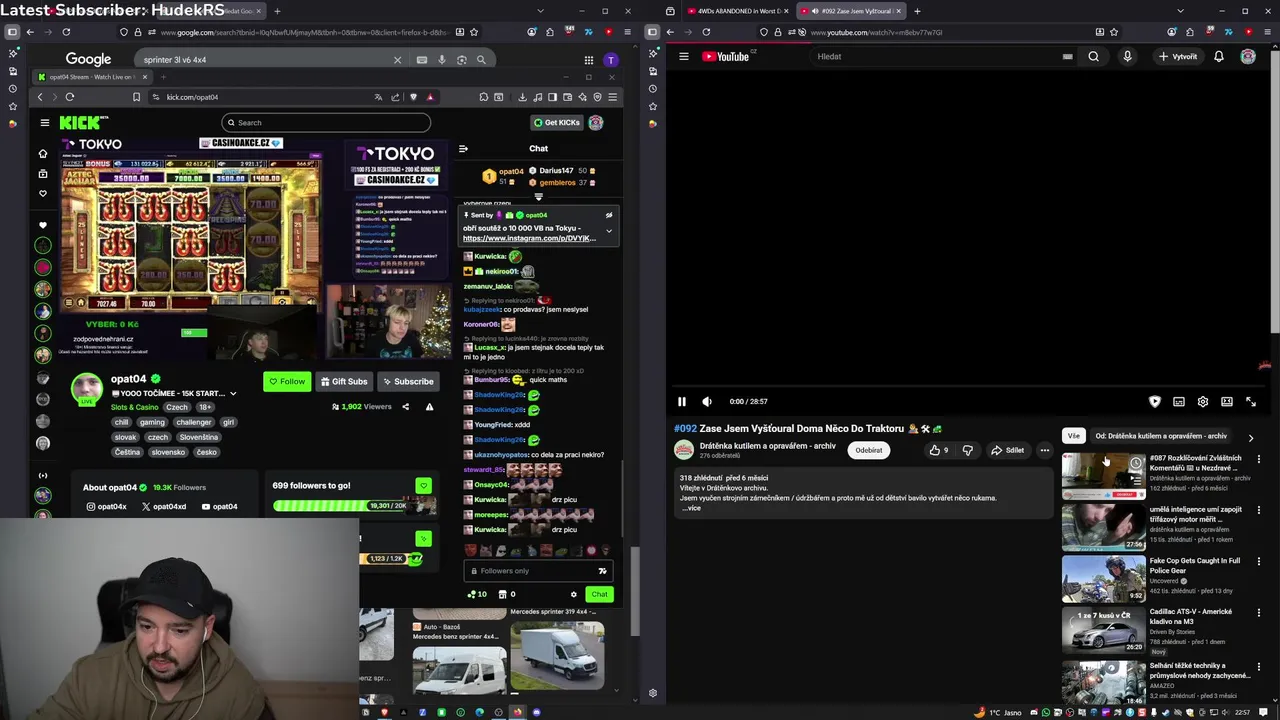
Task: Open YouTube player settings gear
Action: coord(1203,401)
